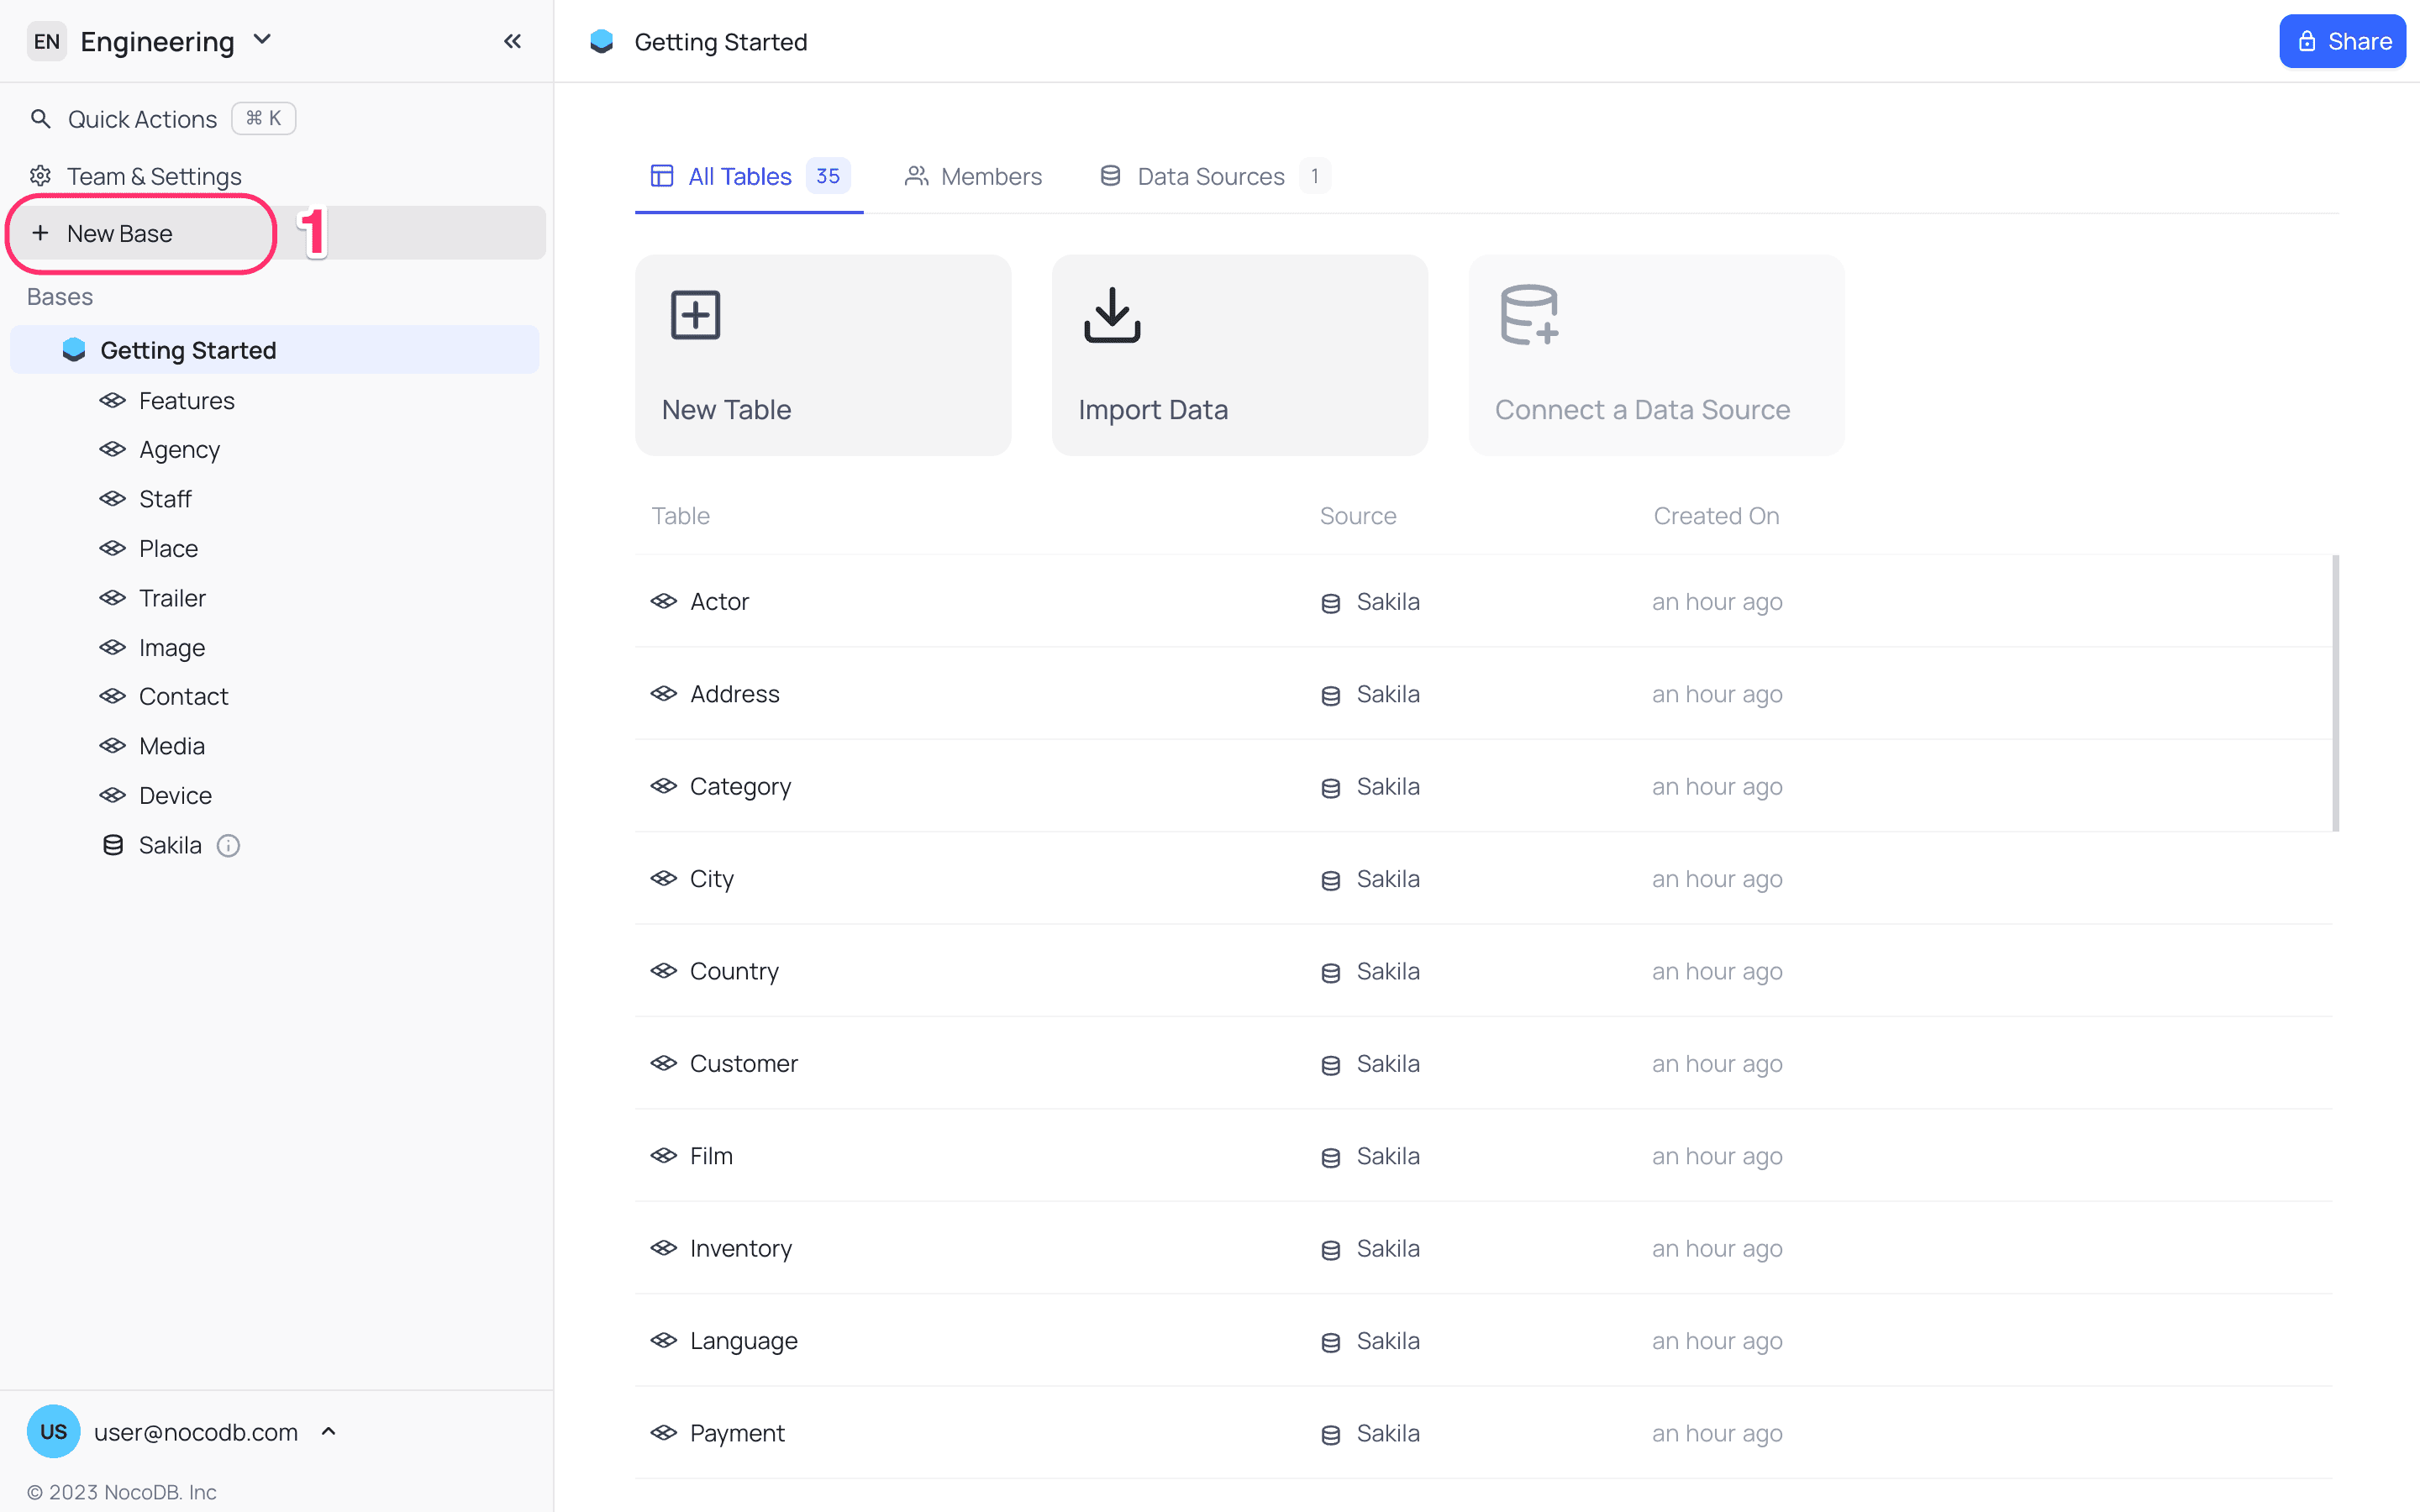This screenshot has width=2420, height=1512.
Task: Click the Source column header
Action: point(1358,516)
